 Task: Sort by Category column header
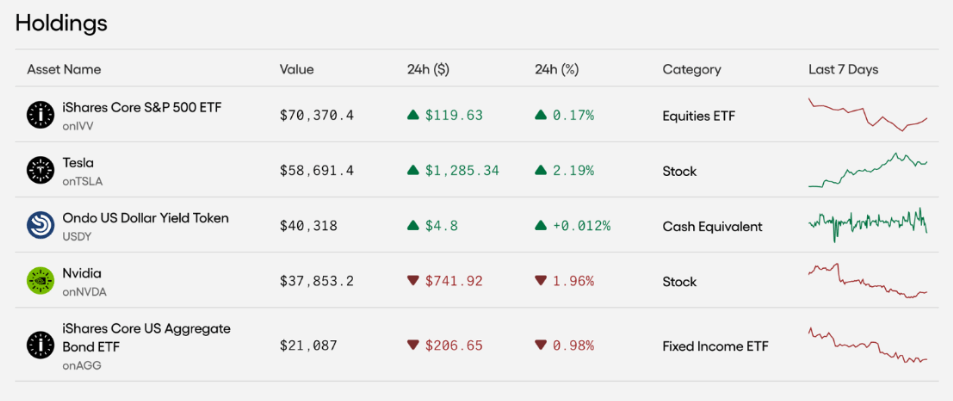pos(691,70)
